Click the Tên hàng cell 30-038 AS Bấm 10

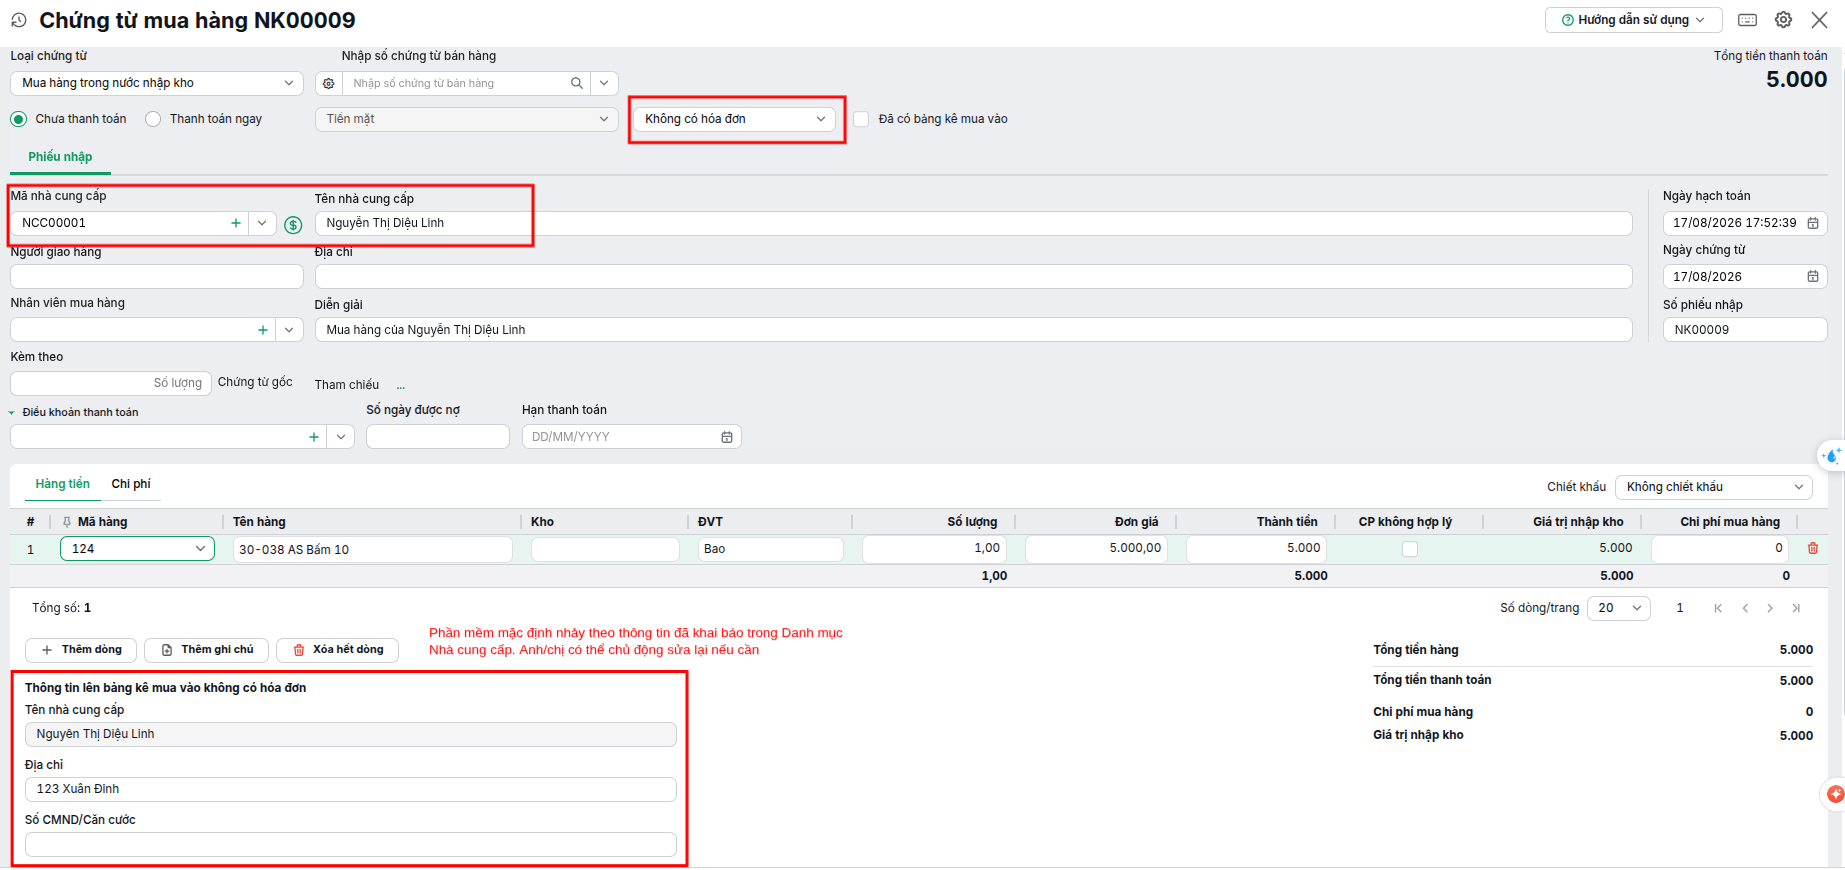(x=373, y=549)
